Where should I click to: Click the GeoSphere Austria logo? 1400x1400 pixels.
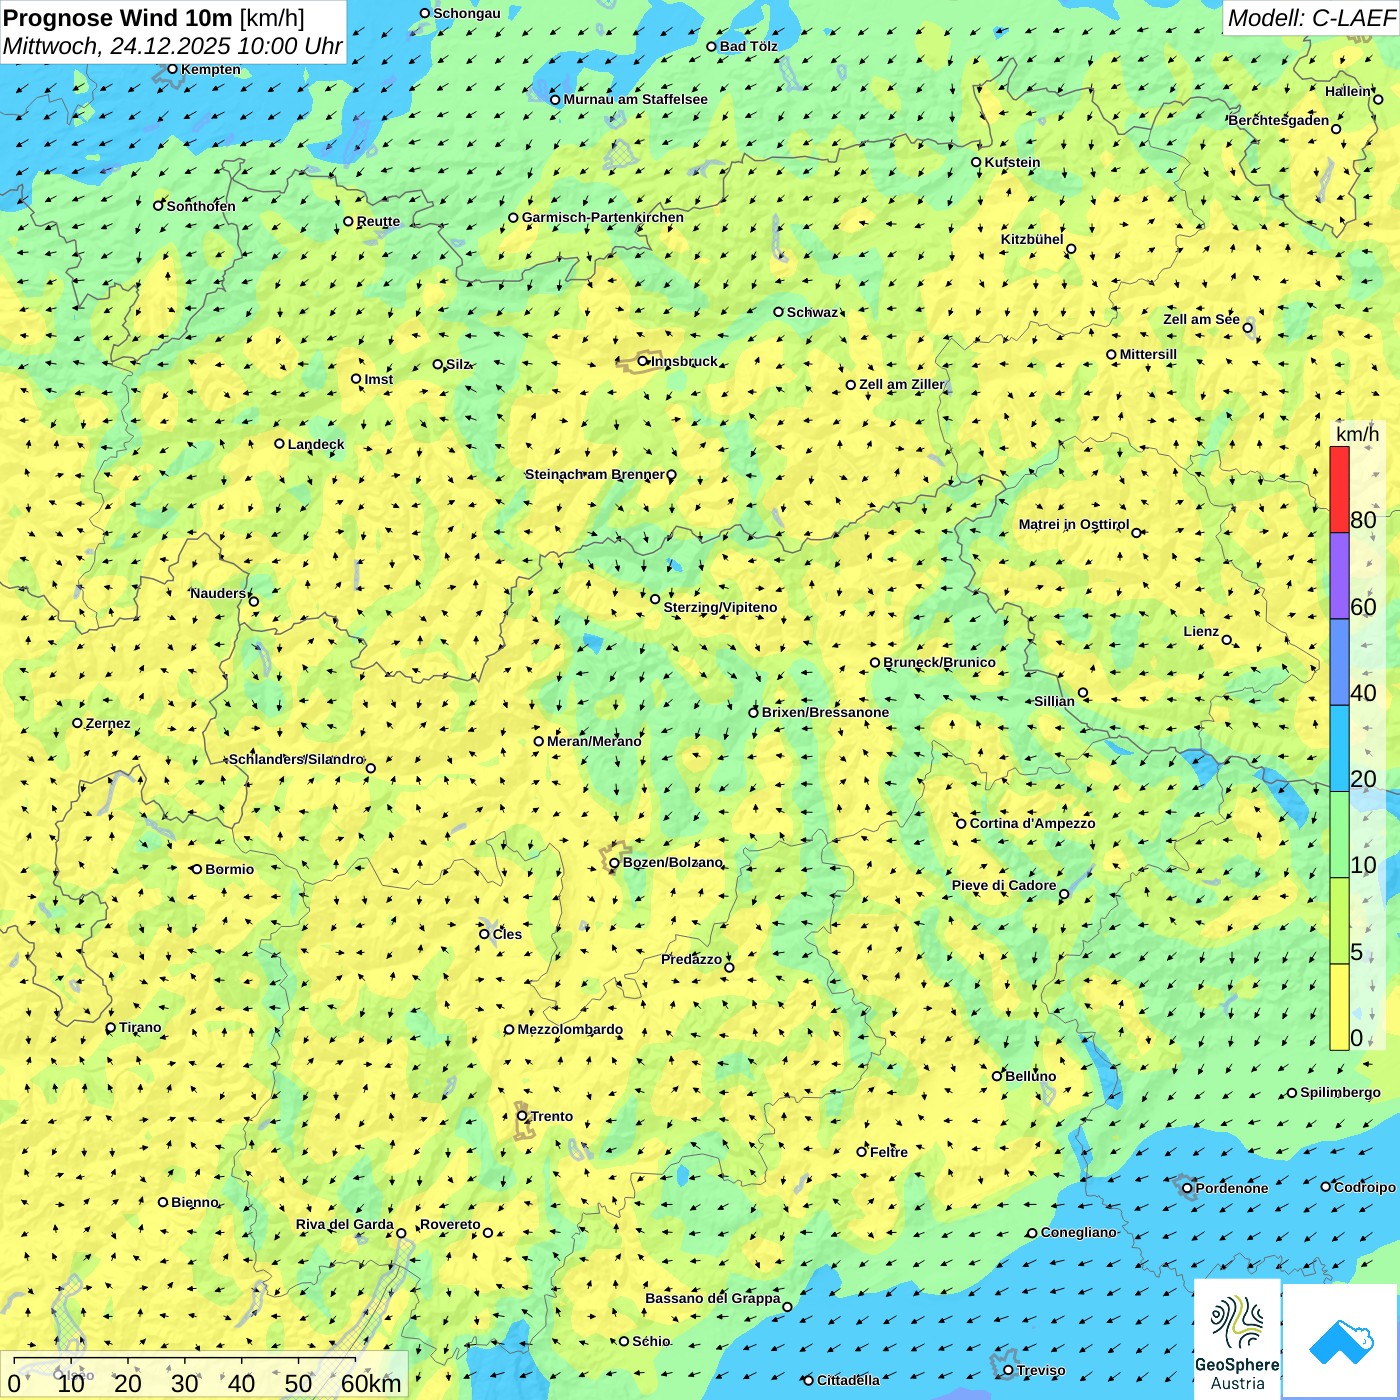point(1238,1340)
